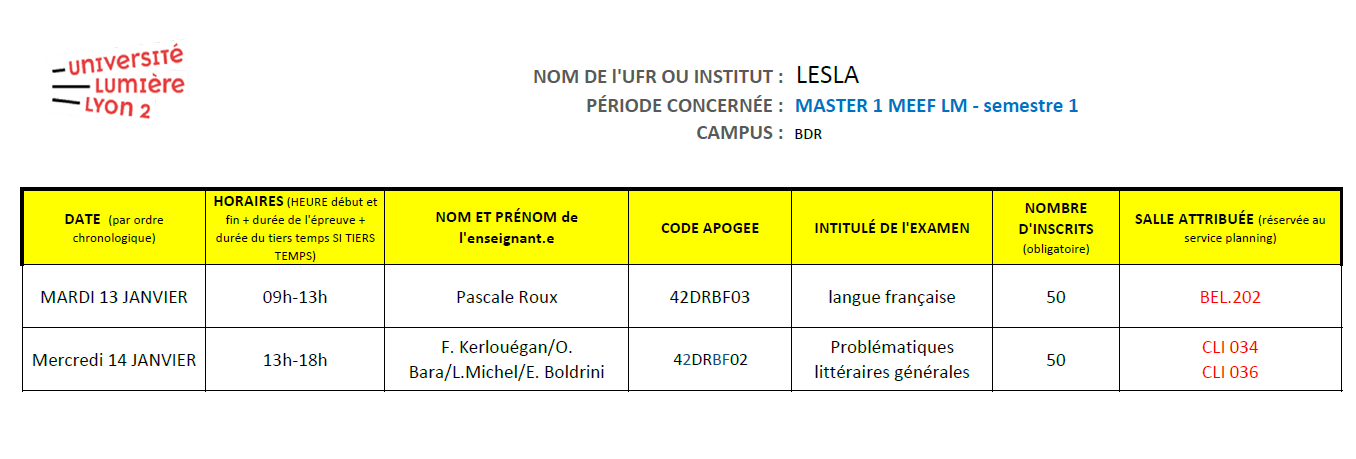Viewport: 1356px width, 459px height.
Task: Click the DATE column header
Action: pos(114,228)
